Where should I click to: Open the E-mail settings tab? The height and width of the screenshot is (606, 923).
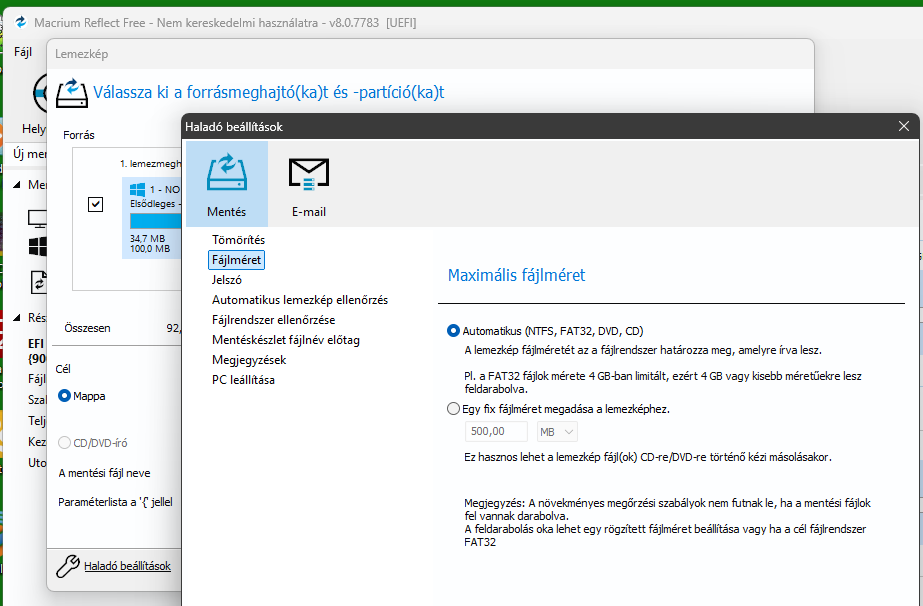(x=308, y=184)
